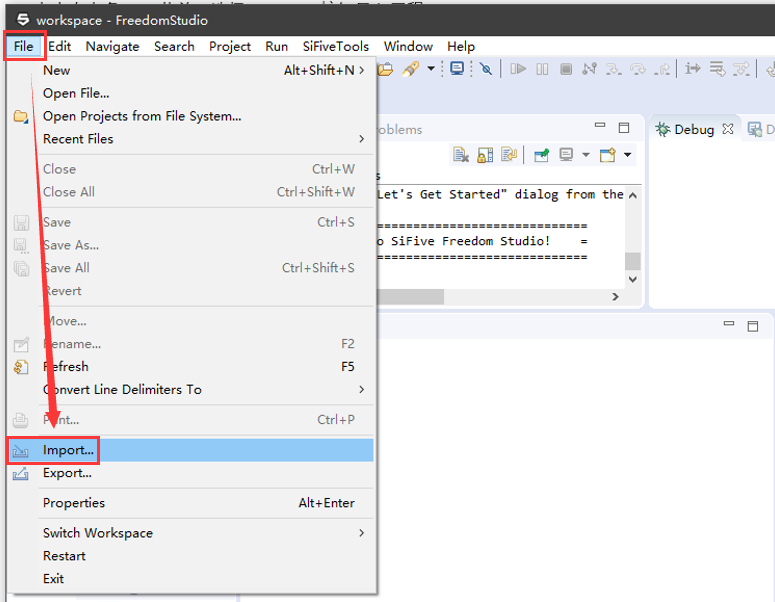Select Export... in the File menu
The height and width of the screenshot is (602, 775).
tap(190, 473)
